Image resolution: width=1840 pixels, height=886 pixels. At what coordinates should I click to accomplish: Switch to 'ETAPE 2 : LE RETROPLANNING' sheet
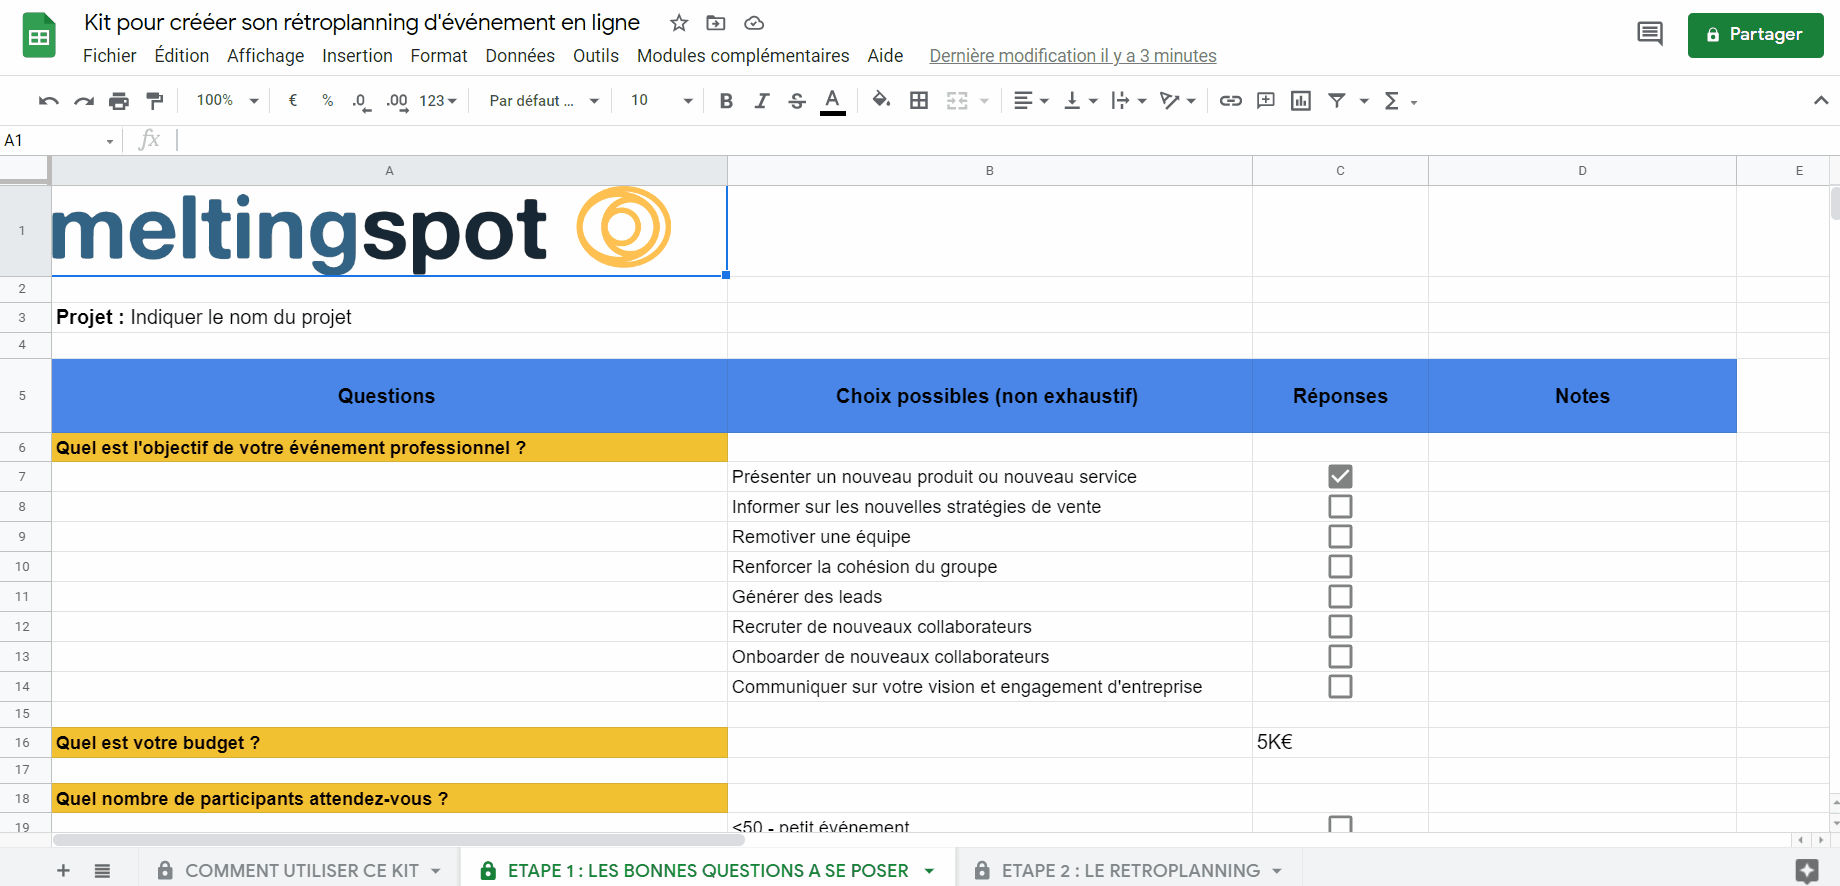[x=1131, y=871]
